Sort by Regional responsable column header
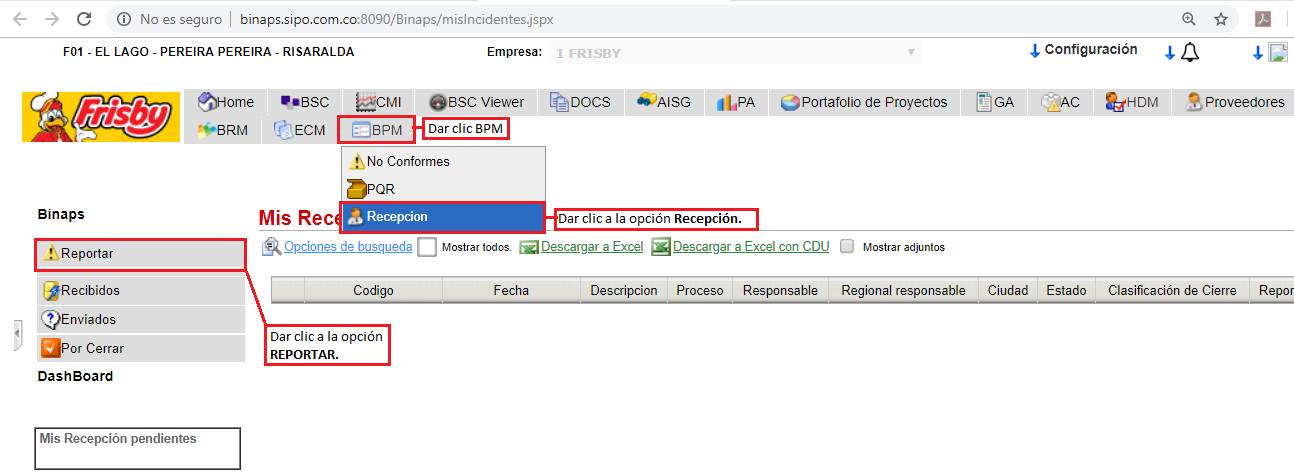The width and height of the screenshot is (1294, 476). (x=904, y=290)
